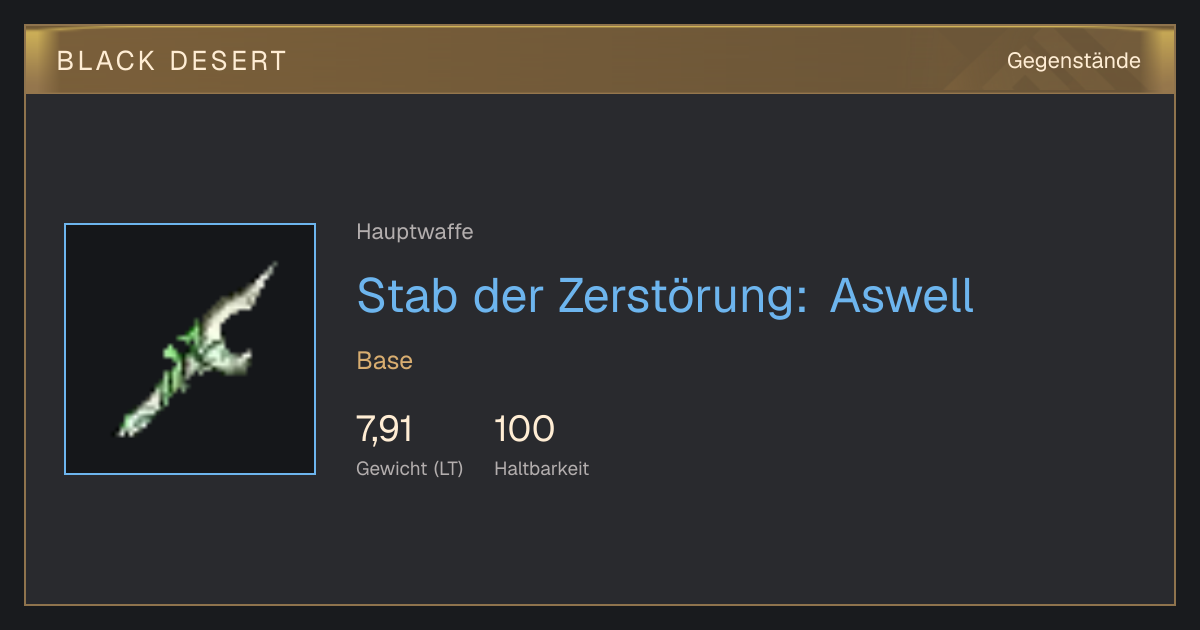Click the 100 durability value
The width and height of the screenshot is (1200, 630).
coord(524,429)
